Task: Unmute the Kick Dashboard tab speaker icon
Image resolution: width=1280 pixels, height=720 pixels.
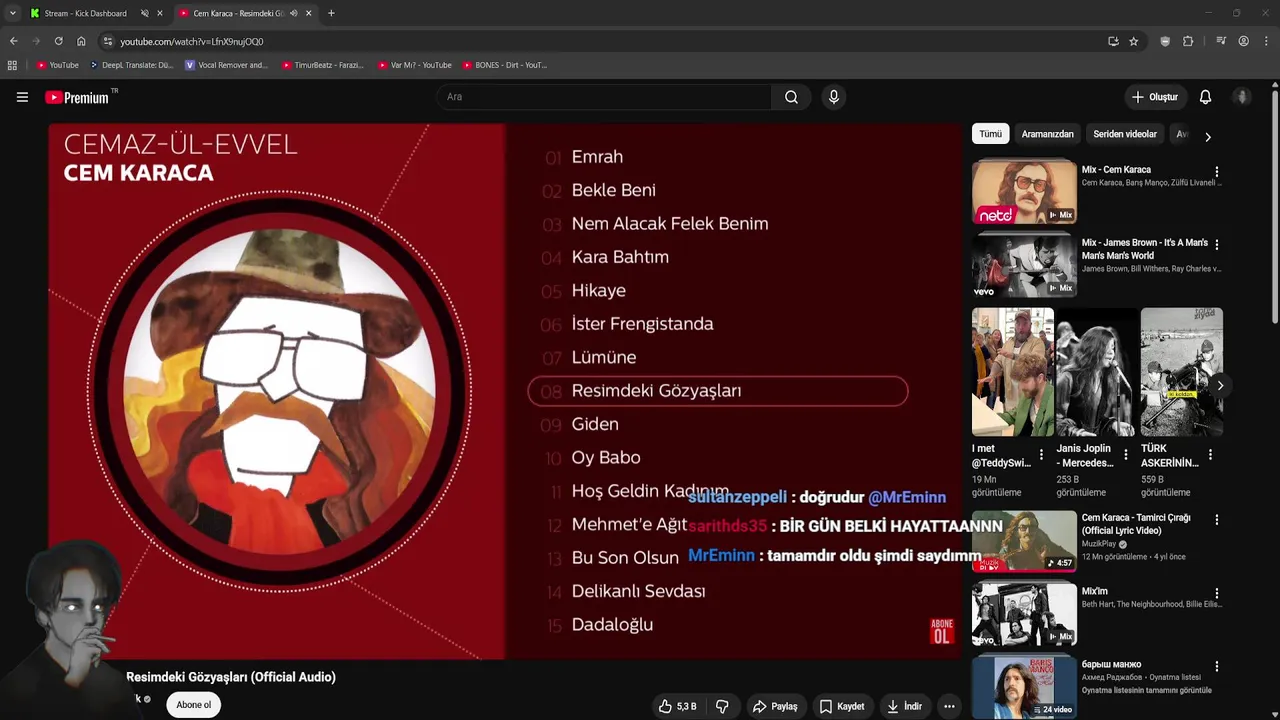Action: (145, 13)
